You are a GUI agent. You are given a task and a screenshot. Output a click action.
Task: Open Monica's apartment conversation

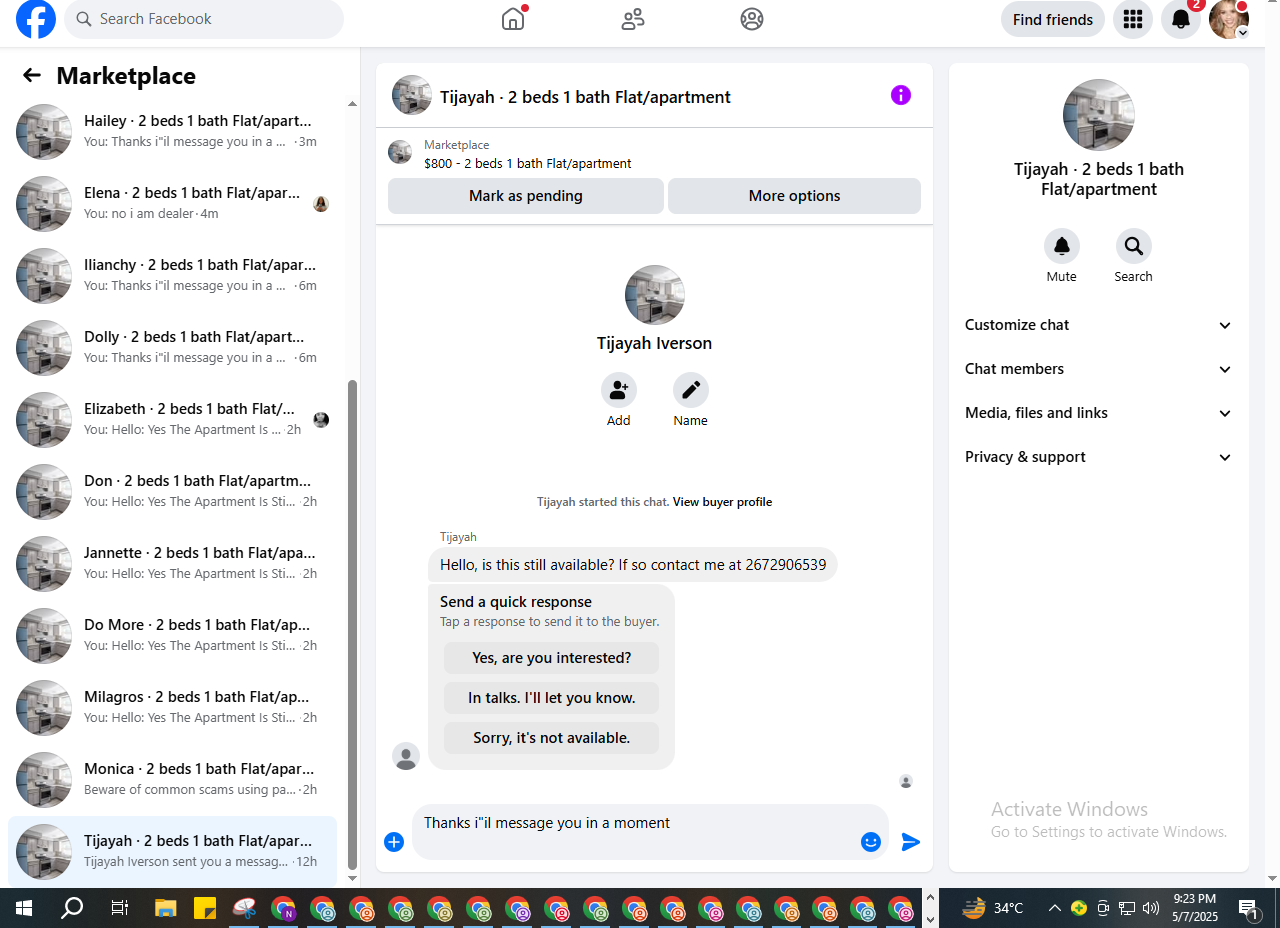(x=172, y=780)
